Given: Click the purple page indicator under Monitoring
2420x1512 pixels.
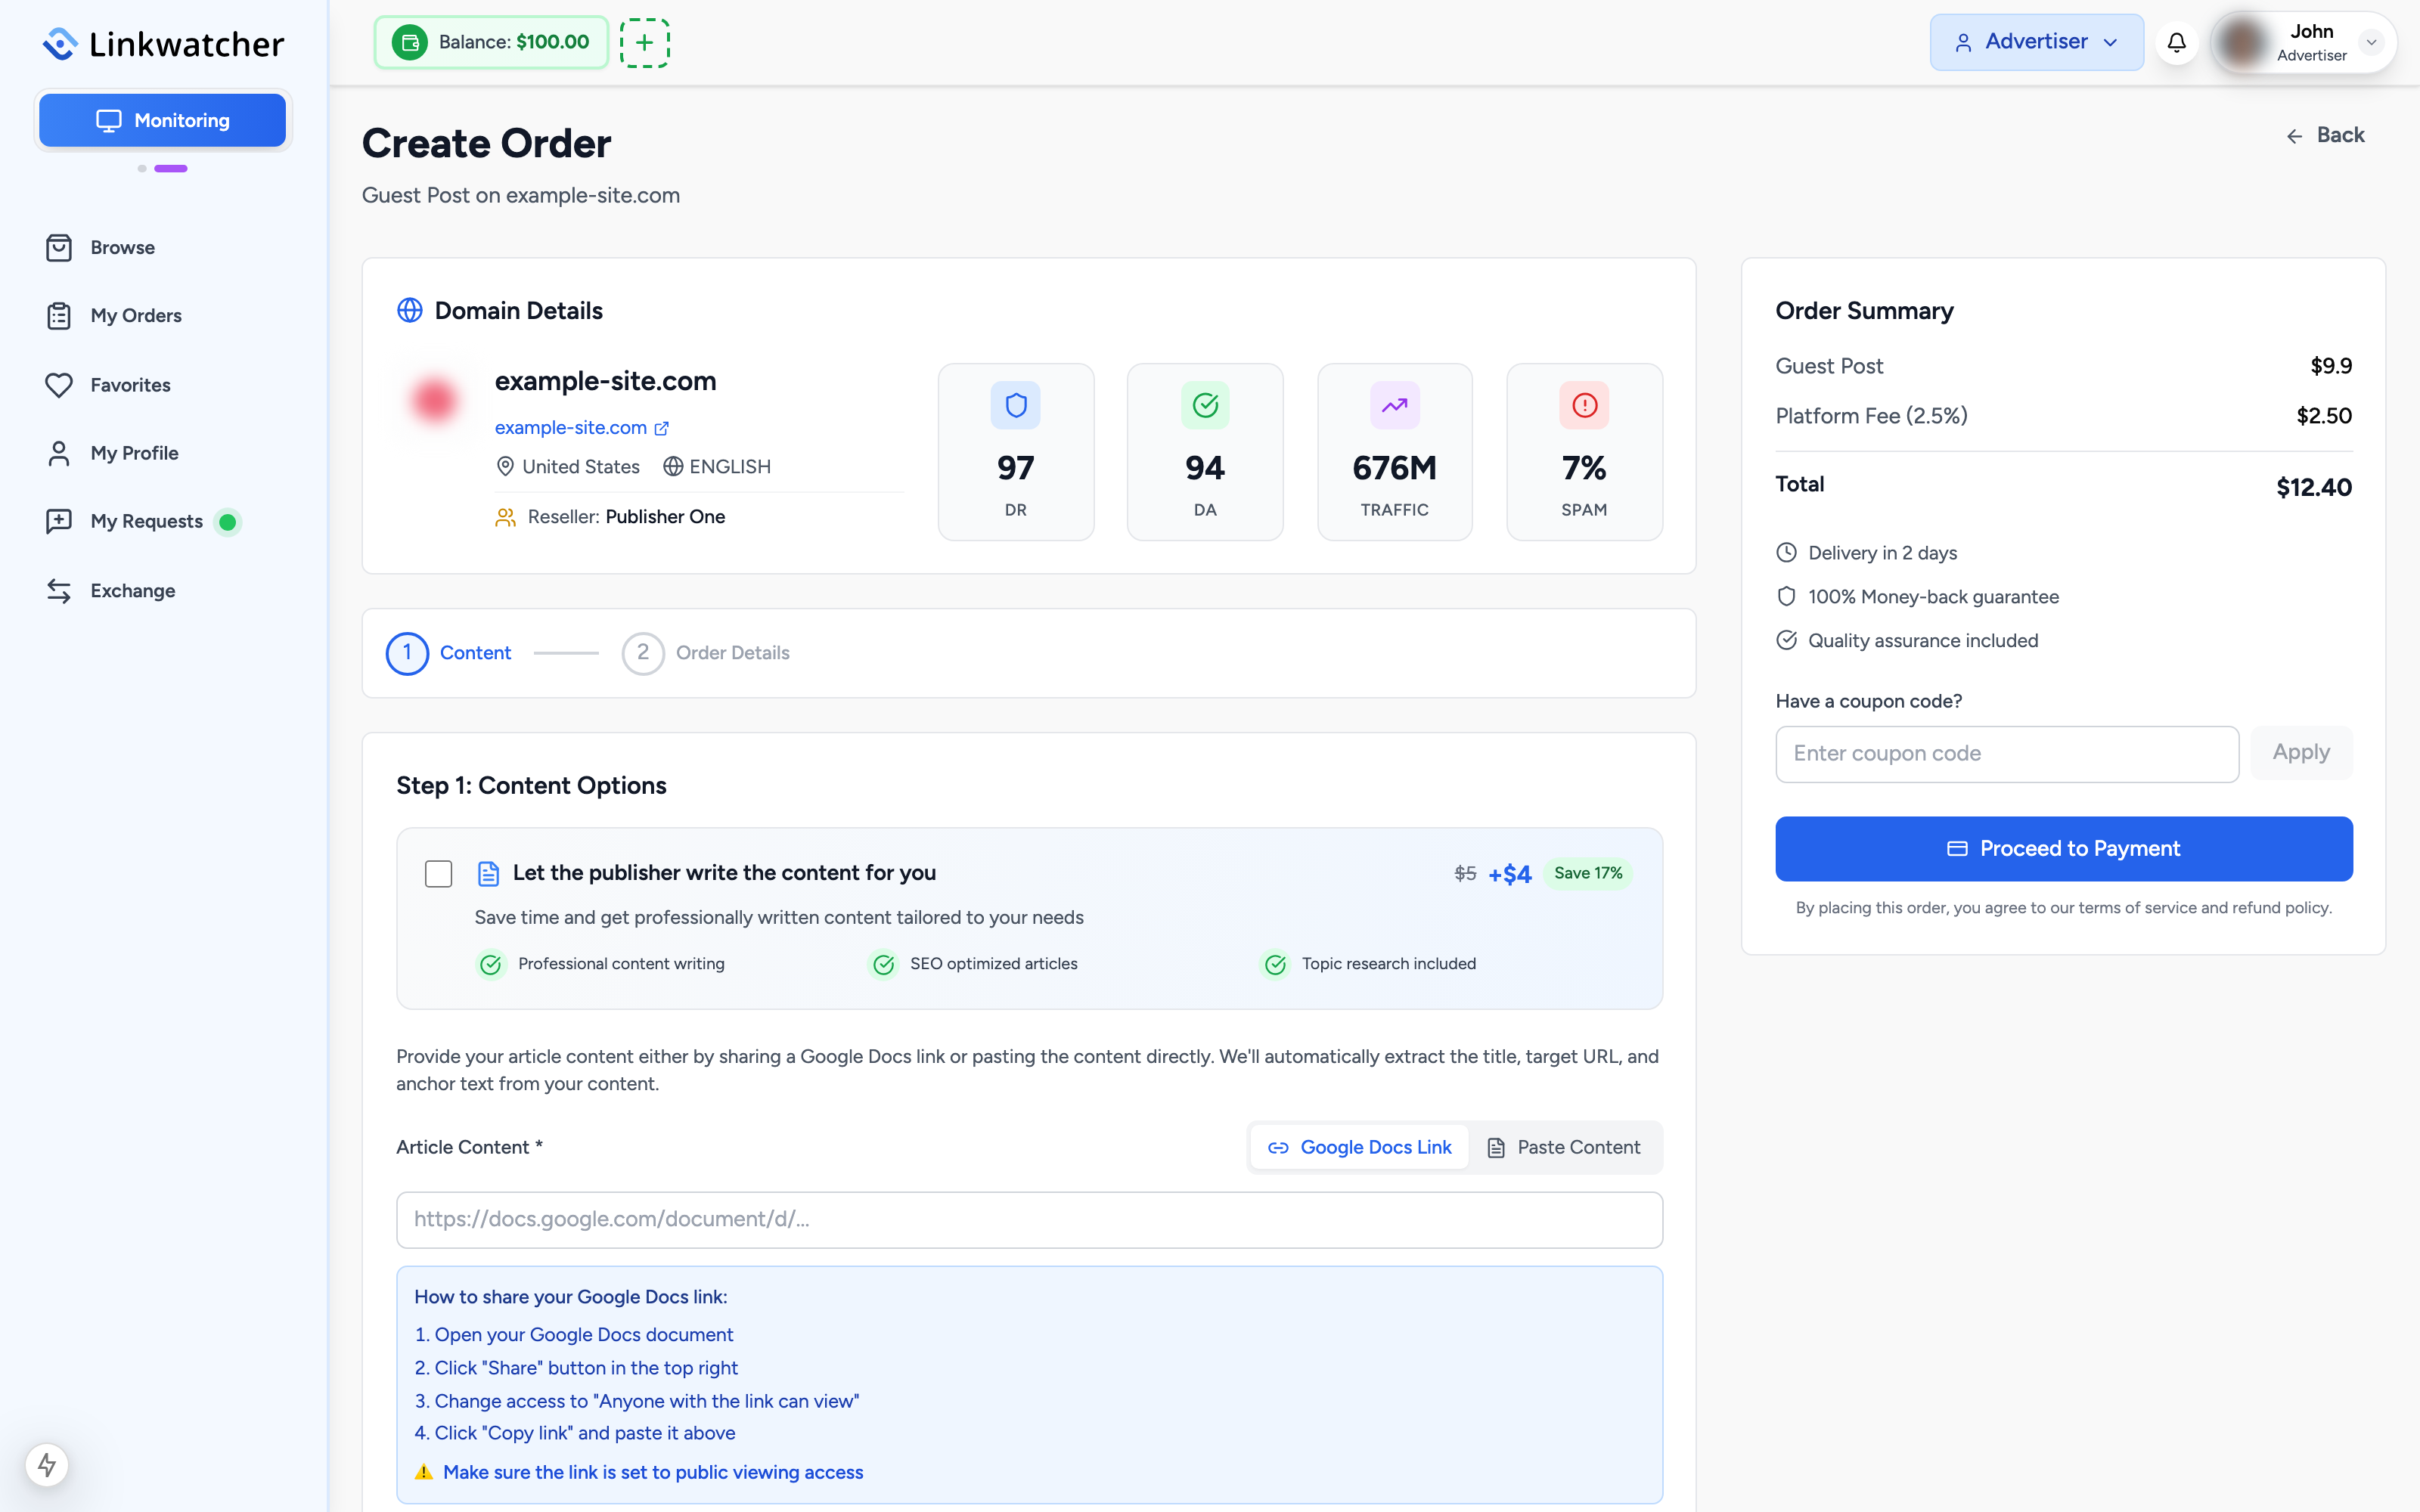Looking at the screenshot, I should [x=171, y=168].
